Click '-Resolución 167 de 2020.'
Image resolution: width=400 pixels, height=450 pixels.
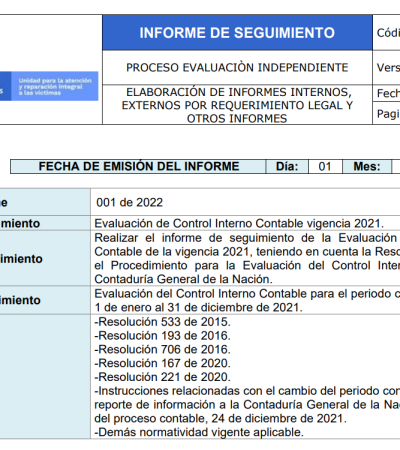[x=162, y=363]
